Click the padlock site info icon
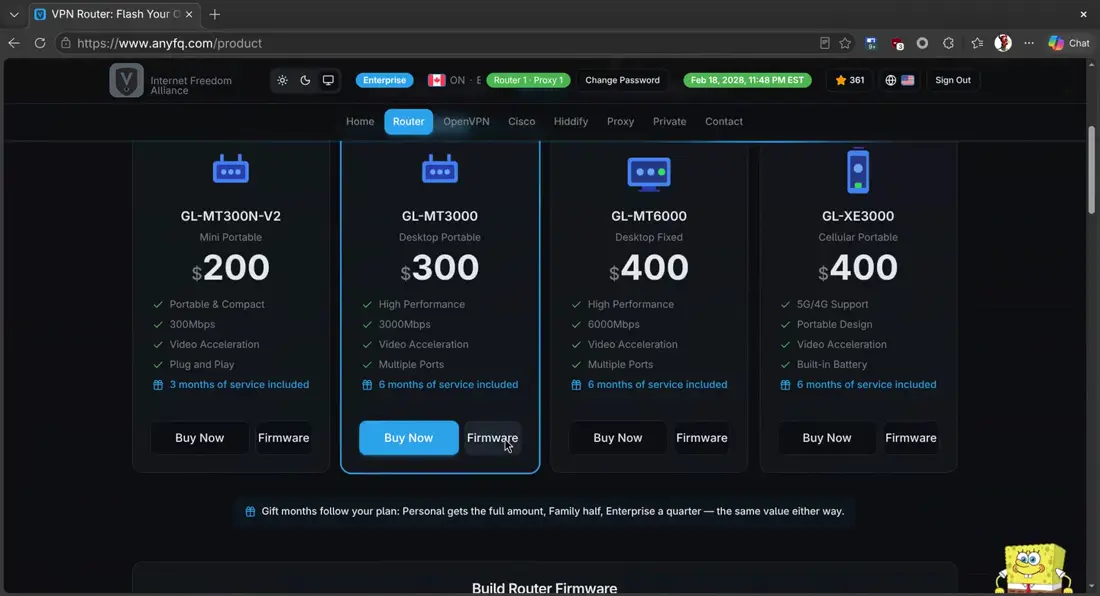Image resolution: width=1100 pixels, height=596 pixels. (x=65, y=43)
